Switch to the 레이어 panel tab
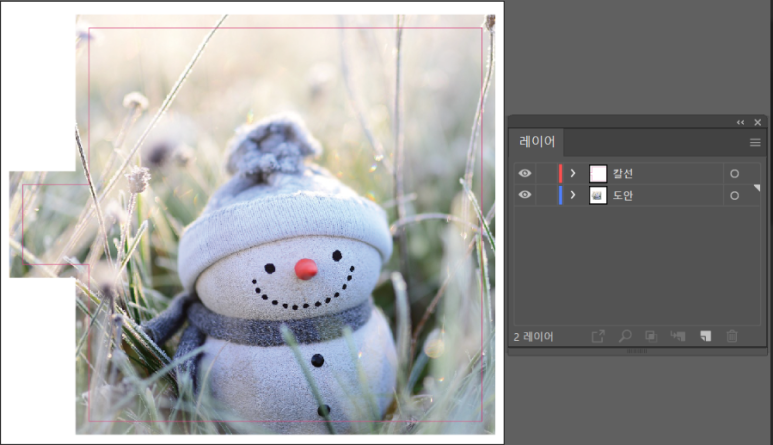 537,142
